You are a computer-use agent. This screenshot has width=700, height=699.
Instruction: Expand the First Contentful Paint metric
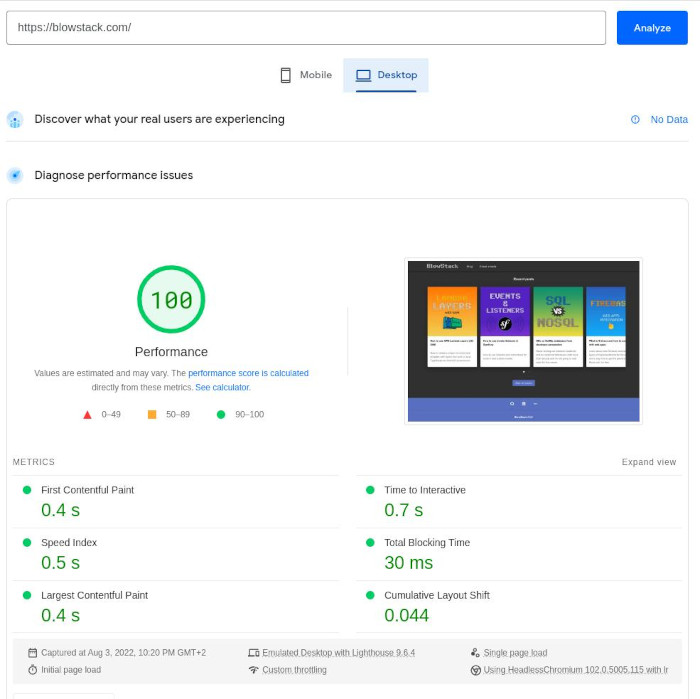click(x=87, y=490)
